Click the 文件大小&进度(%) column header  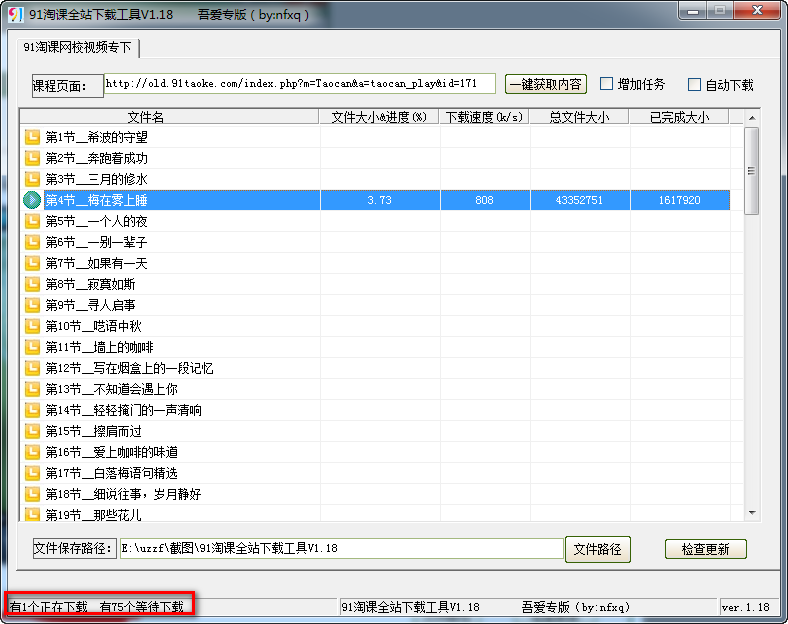(379, 117)
